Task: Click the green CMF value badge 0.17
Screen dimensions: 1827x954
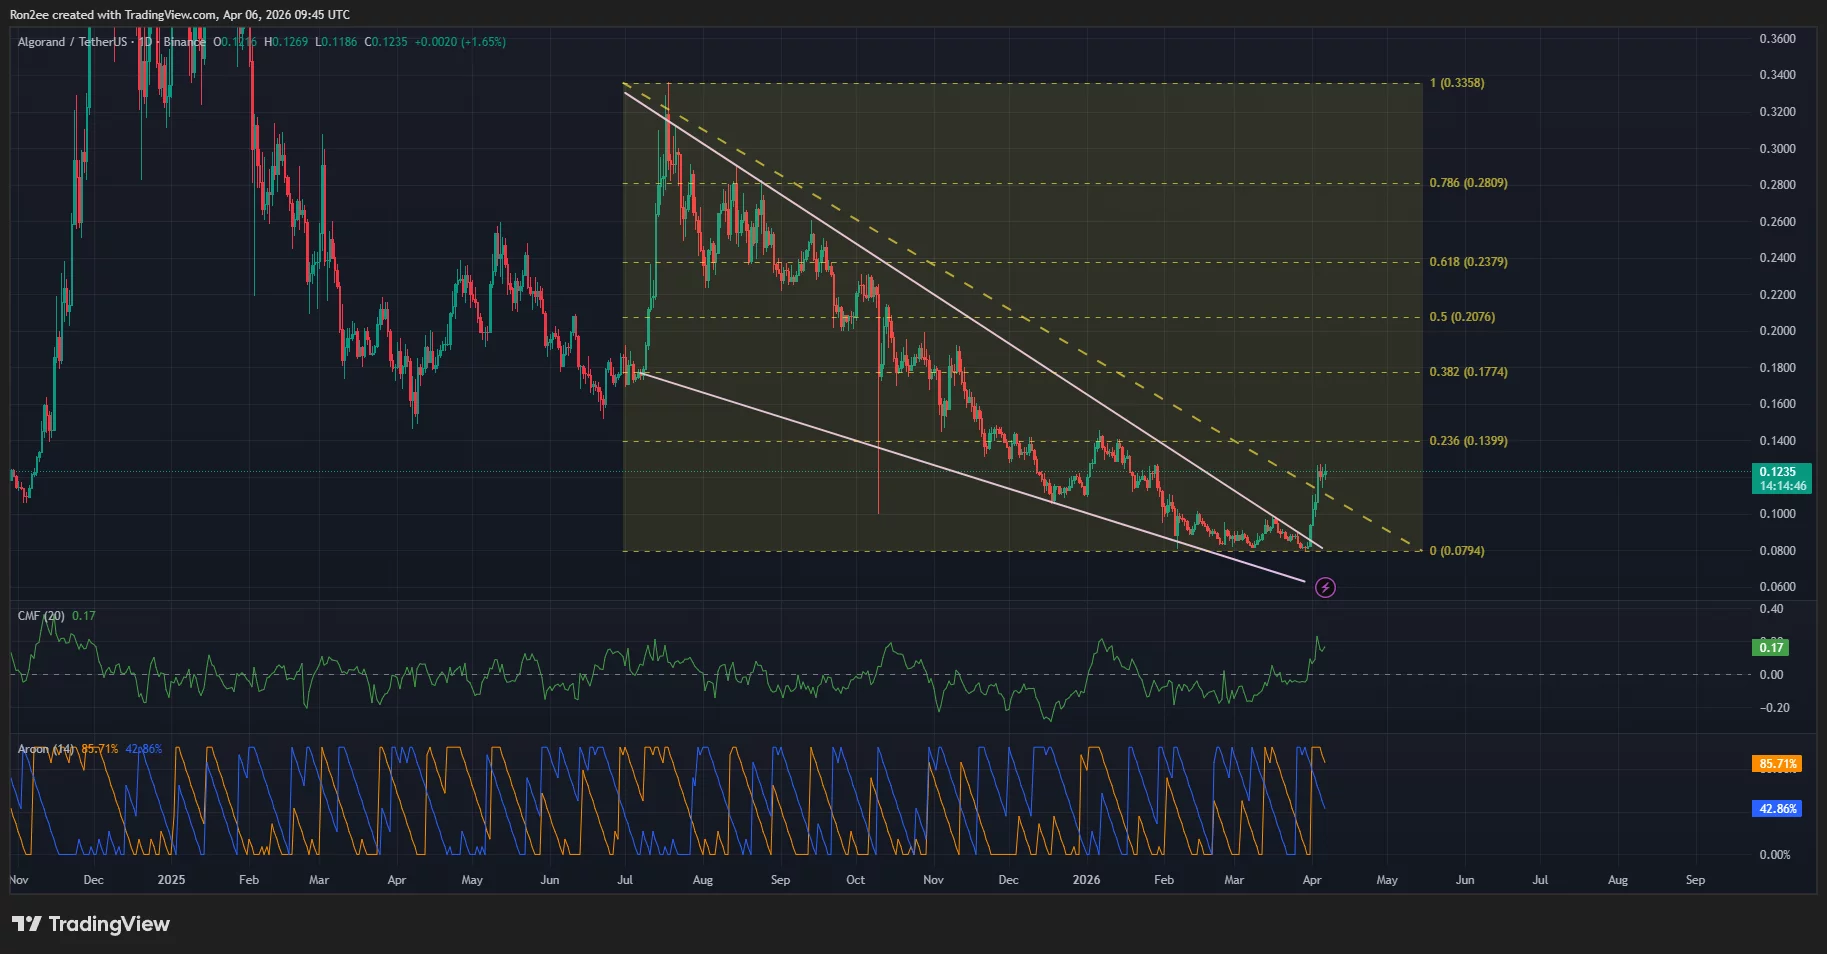Action: pos(1771,647)
